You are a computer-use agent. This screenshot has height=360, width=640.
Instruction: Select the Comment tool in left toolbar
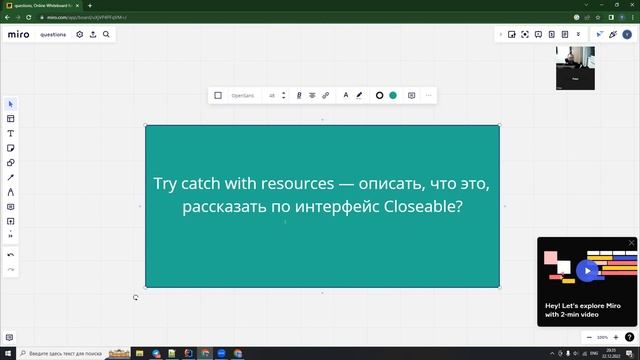(11, 207)
